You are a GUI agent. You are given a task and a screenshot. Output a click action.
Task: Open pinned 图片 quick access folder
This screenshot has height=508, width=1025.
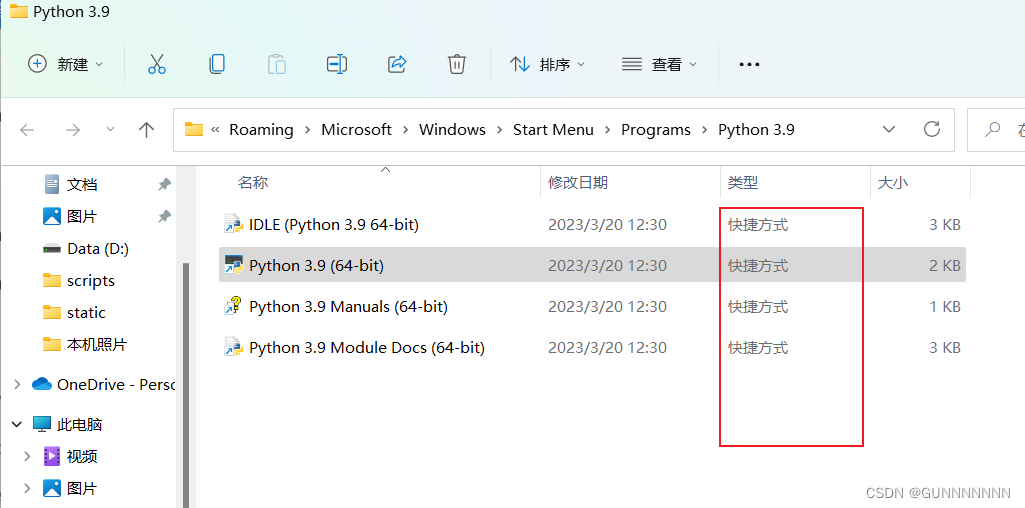pyautogui.click(x=82, y=216)
